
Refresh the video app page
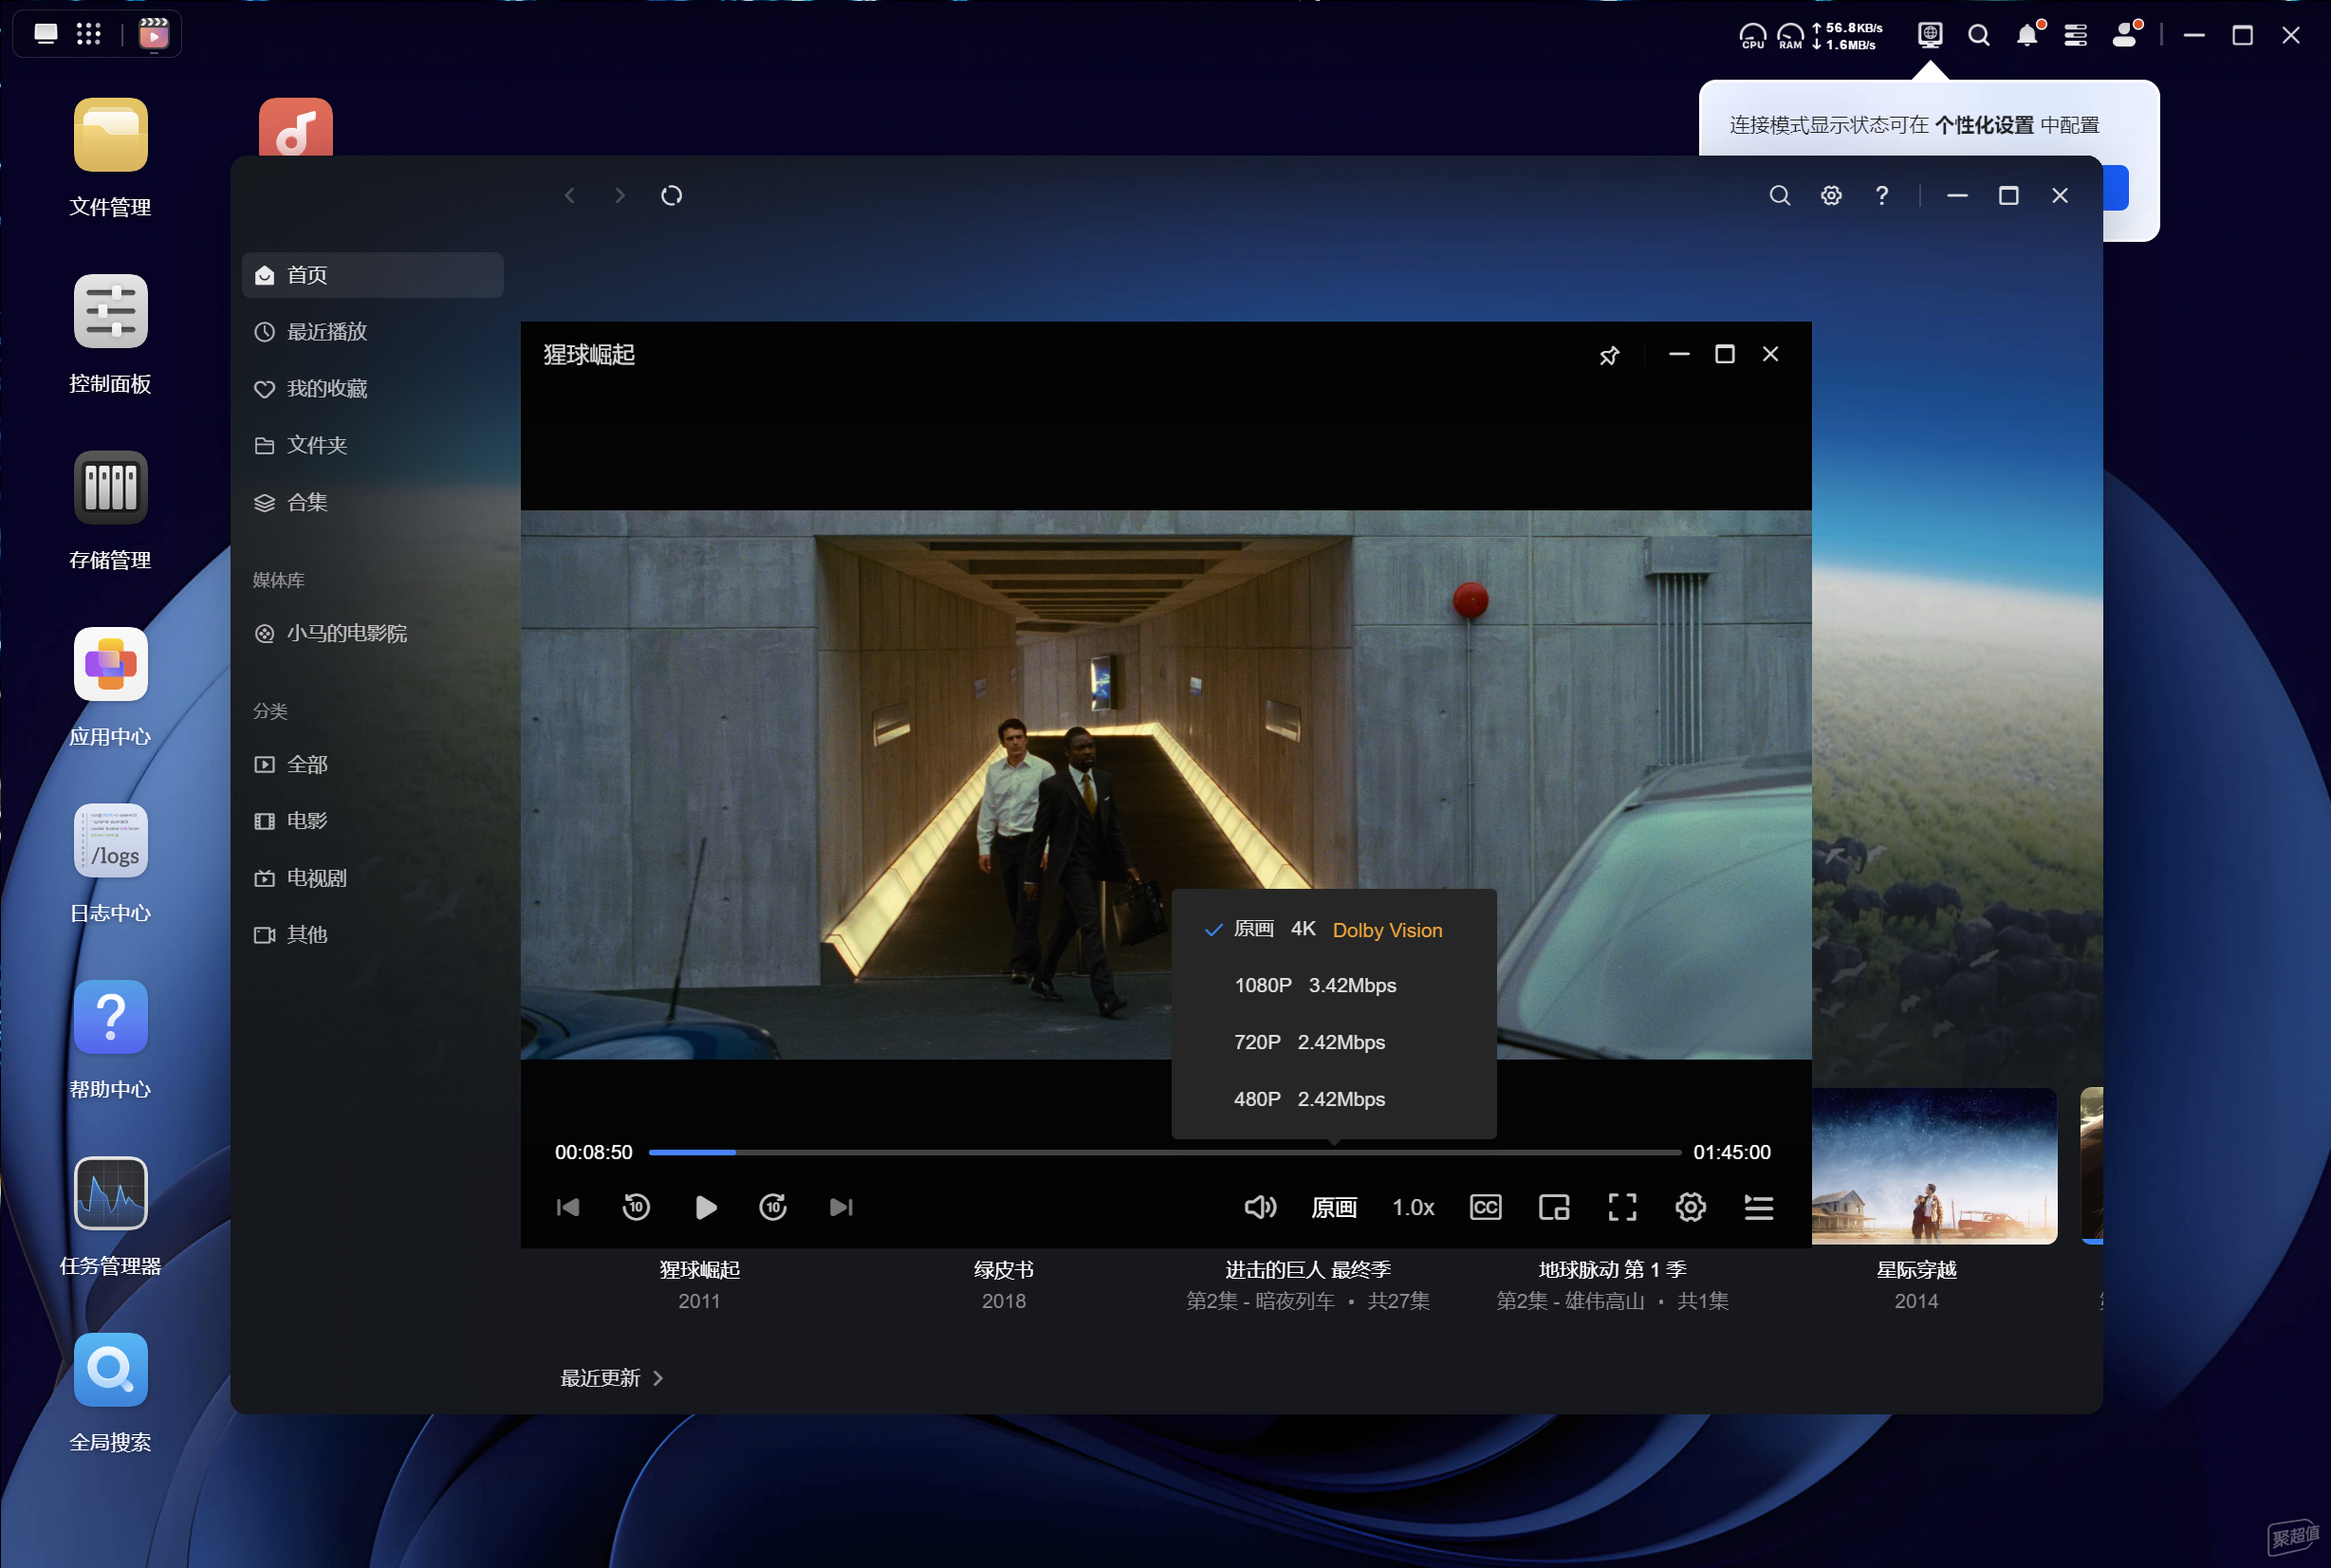pyautogui.click(x=672, y=196)
